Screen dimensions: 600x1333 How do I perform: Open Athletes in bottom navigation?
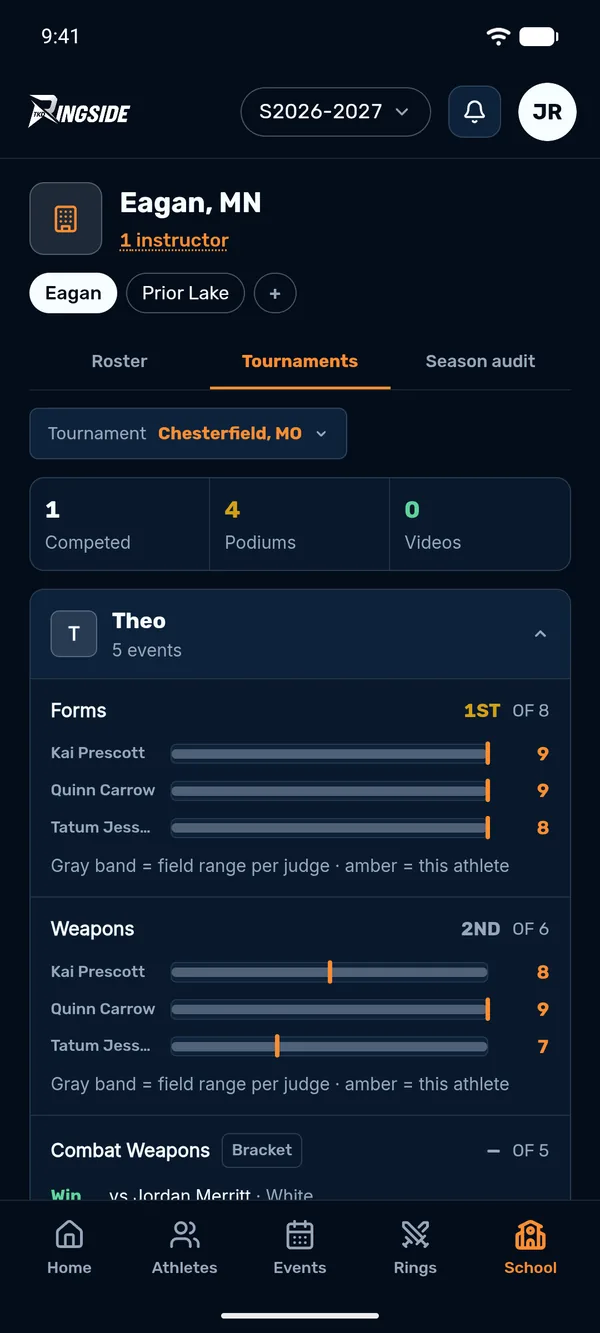(184, 1247)
